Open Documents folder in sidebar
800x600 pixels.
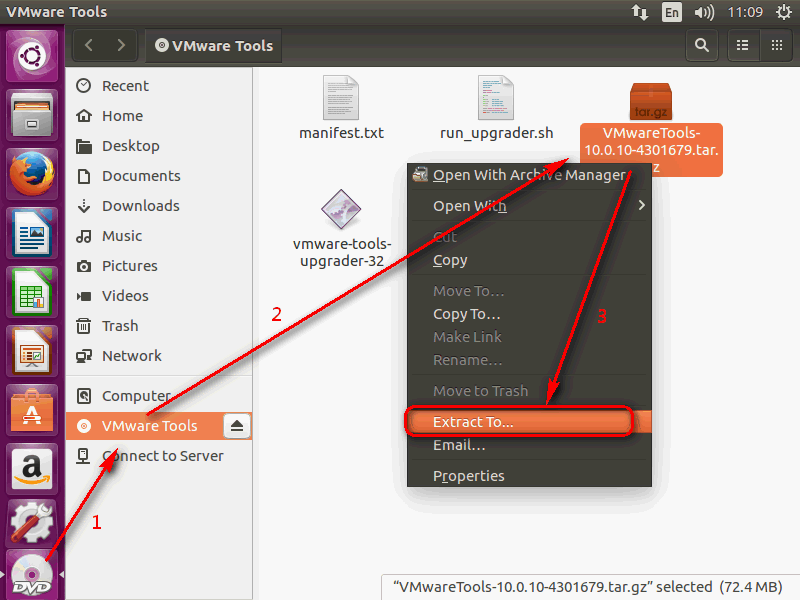[159, 176]
